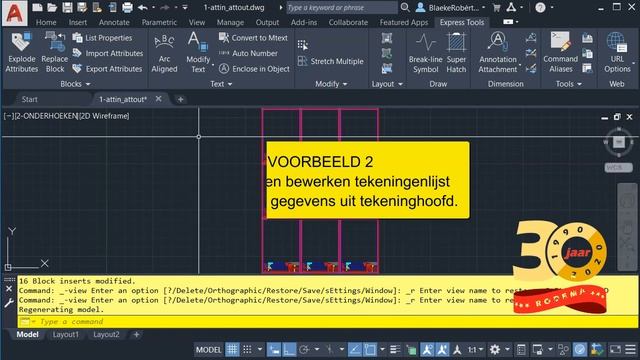
Task: Click the search magnifier icon
Action: (x=404, y=7)
